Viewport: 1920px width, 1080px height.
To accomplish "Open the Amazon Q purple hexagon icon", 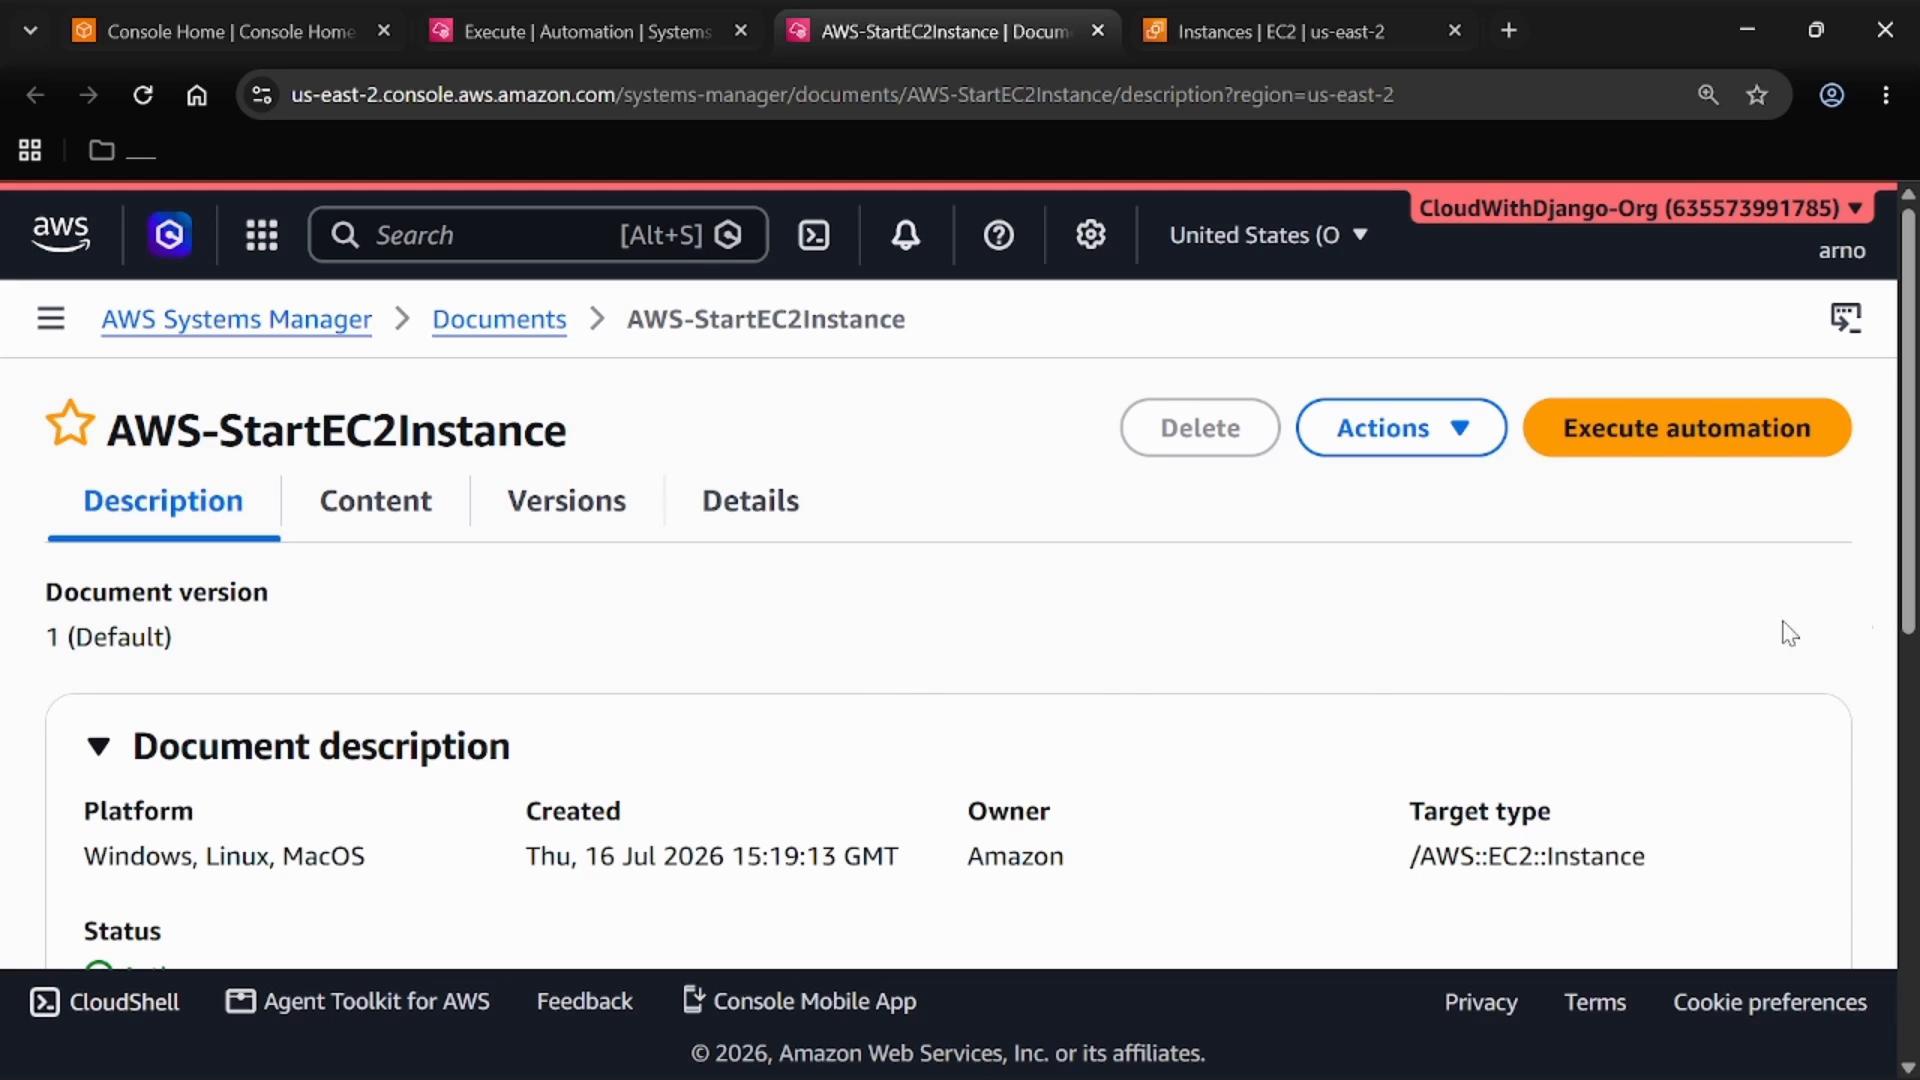I will tap(170, 235).
